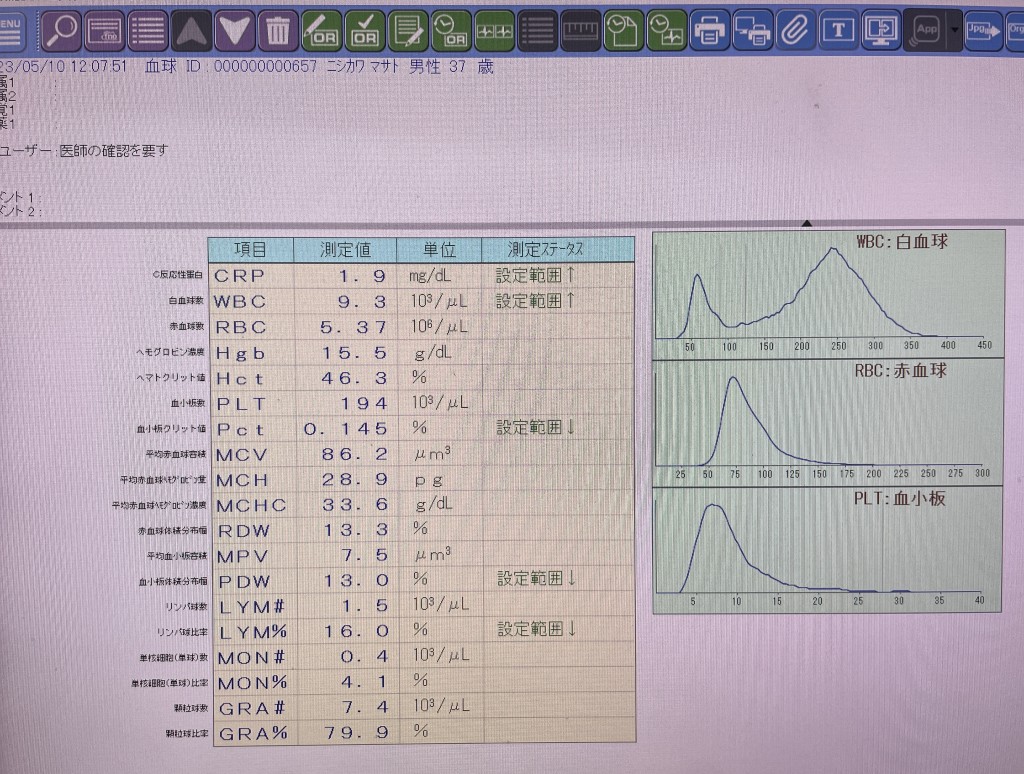Click the RBC value 5.37
This screenshot has width=1024, height=774.
(354, 327)
